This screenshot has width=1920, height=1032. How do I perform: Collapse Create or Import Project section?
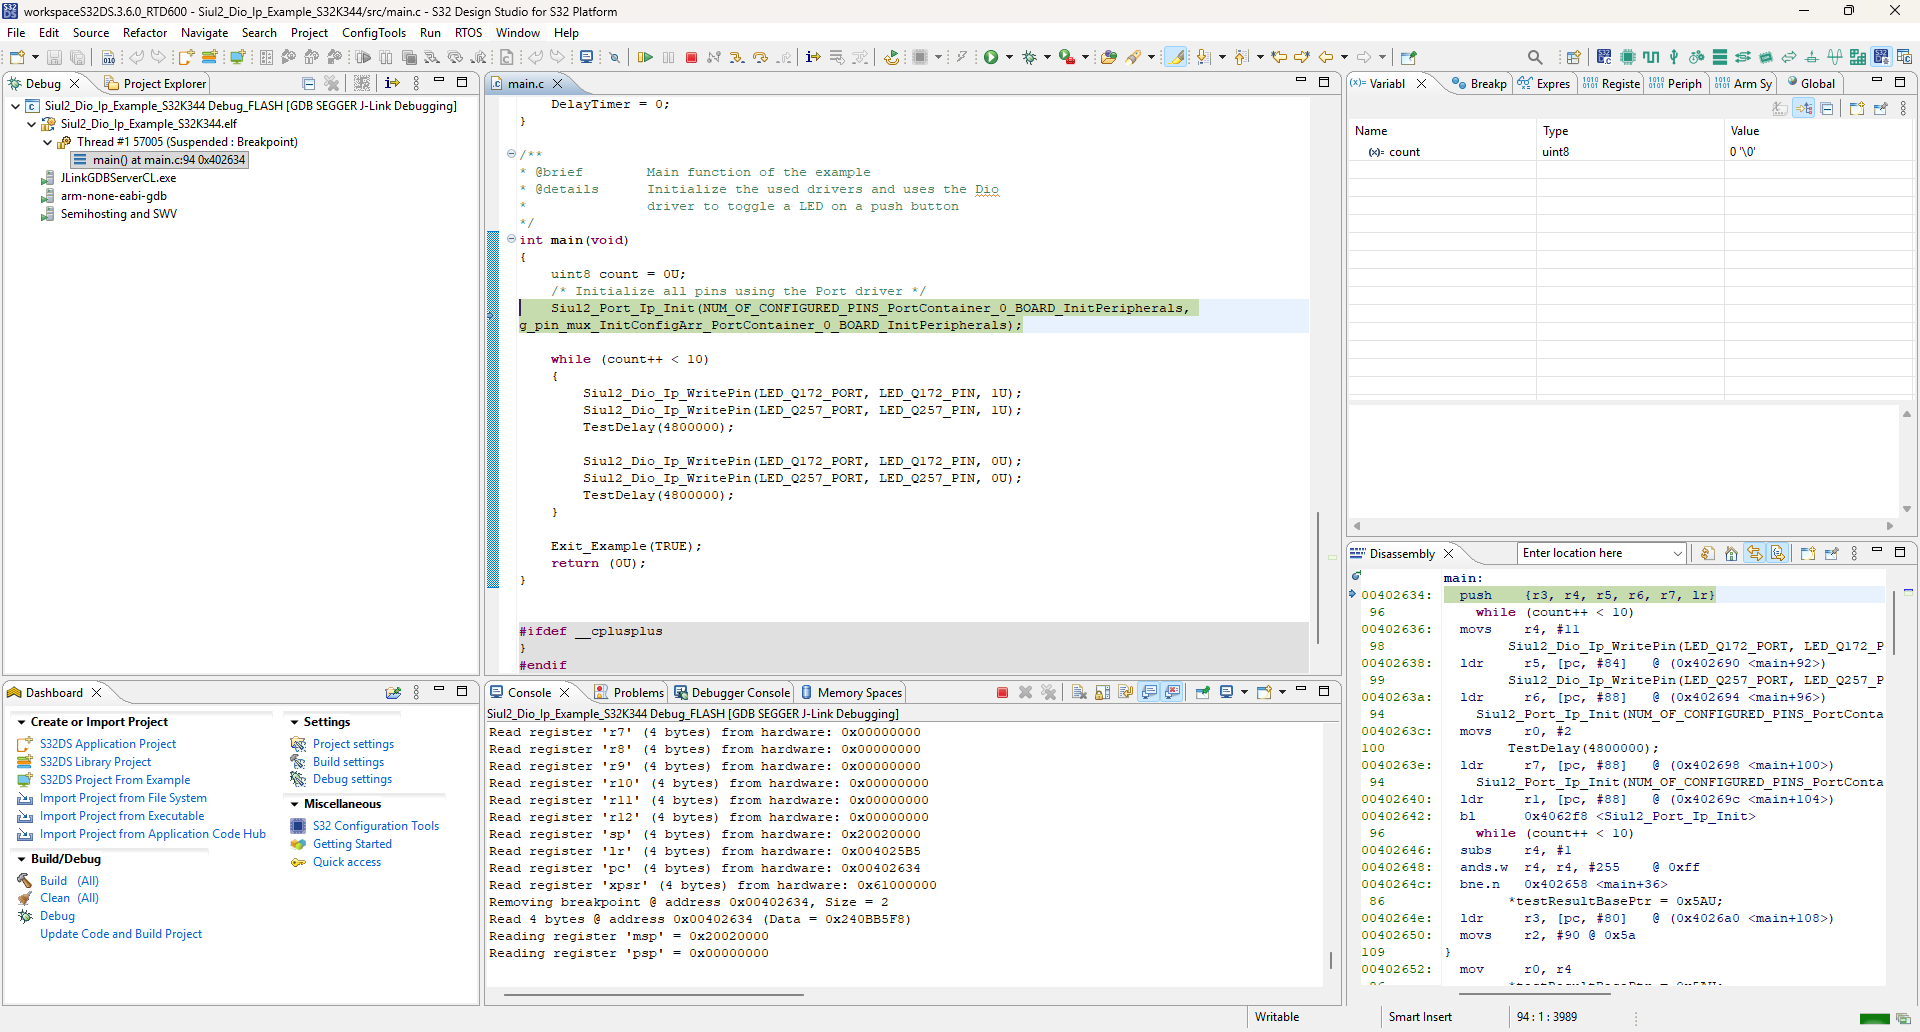pyautogui.click(x=22, y=722)
